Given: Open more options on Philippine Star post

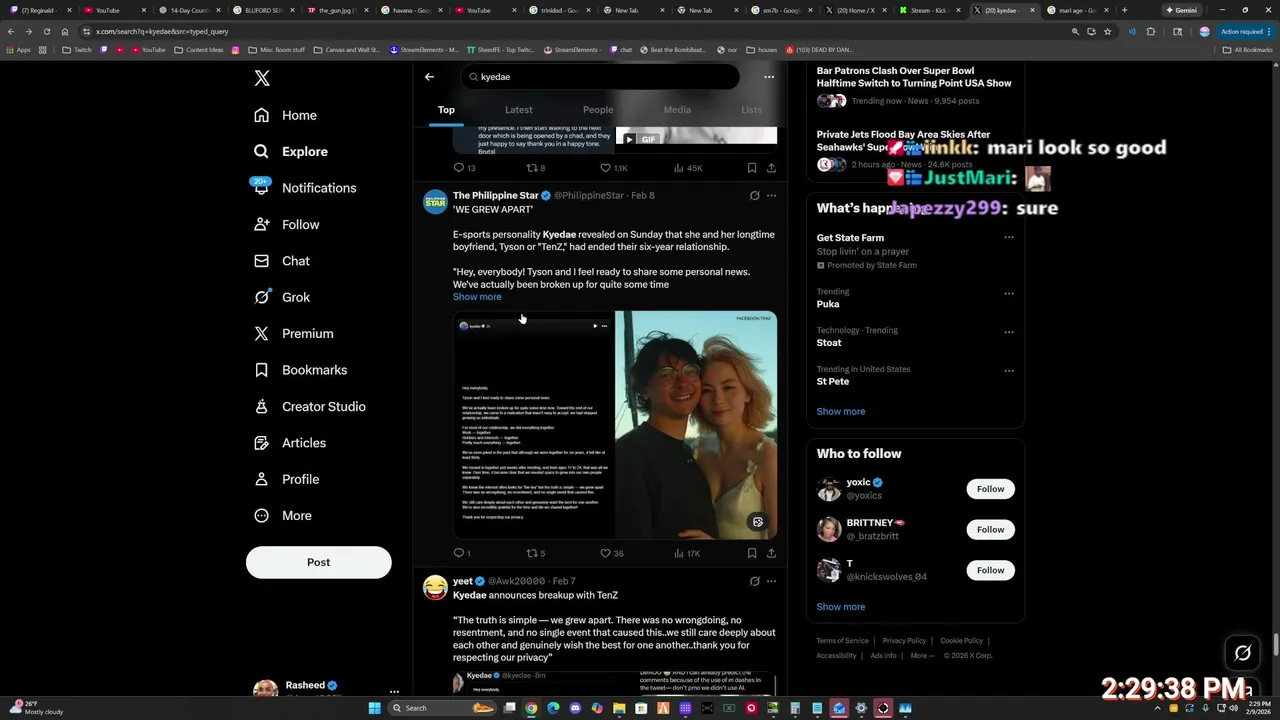Looking at the screenshot, I should (x=771, y=196).
